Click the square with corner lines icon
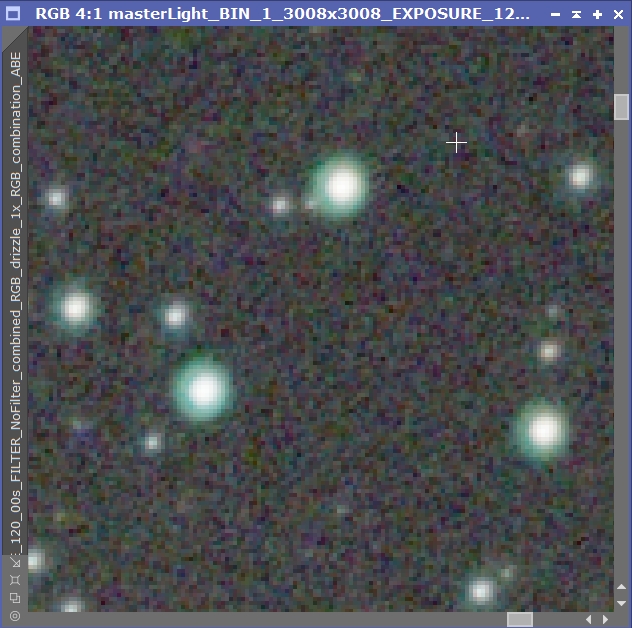 tap(15, 580)
